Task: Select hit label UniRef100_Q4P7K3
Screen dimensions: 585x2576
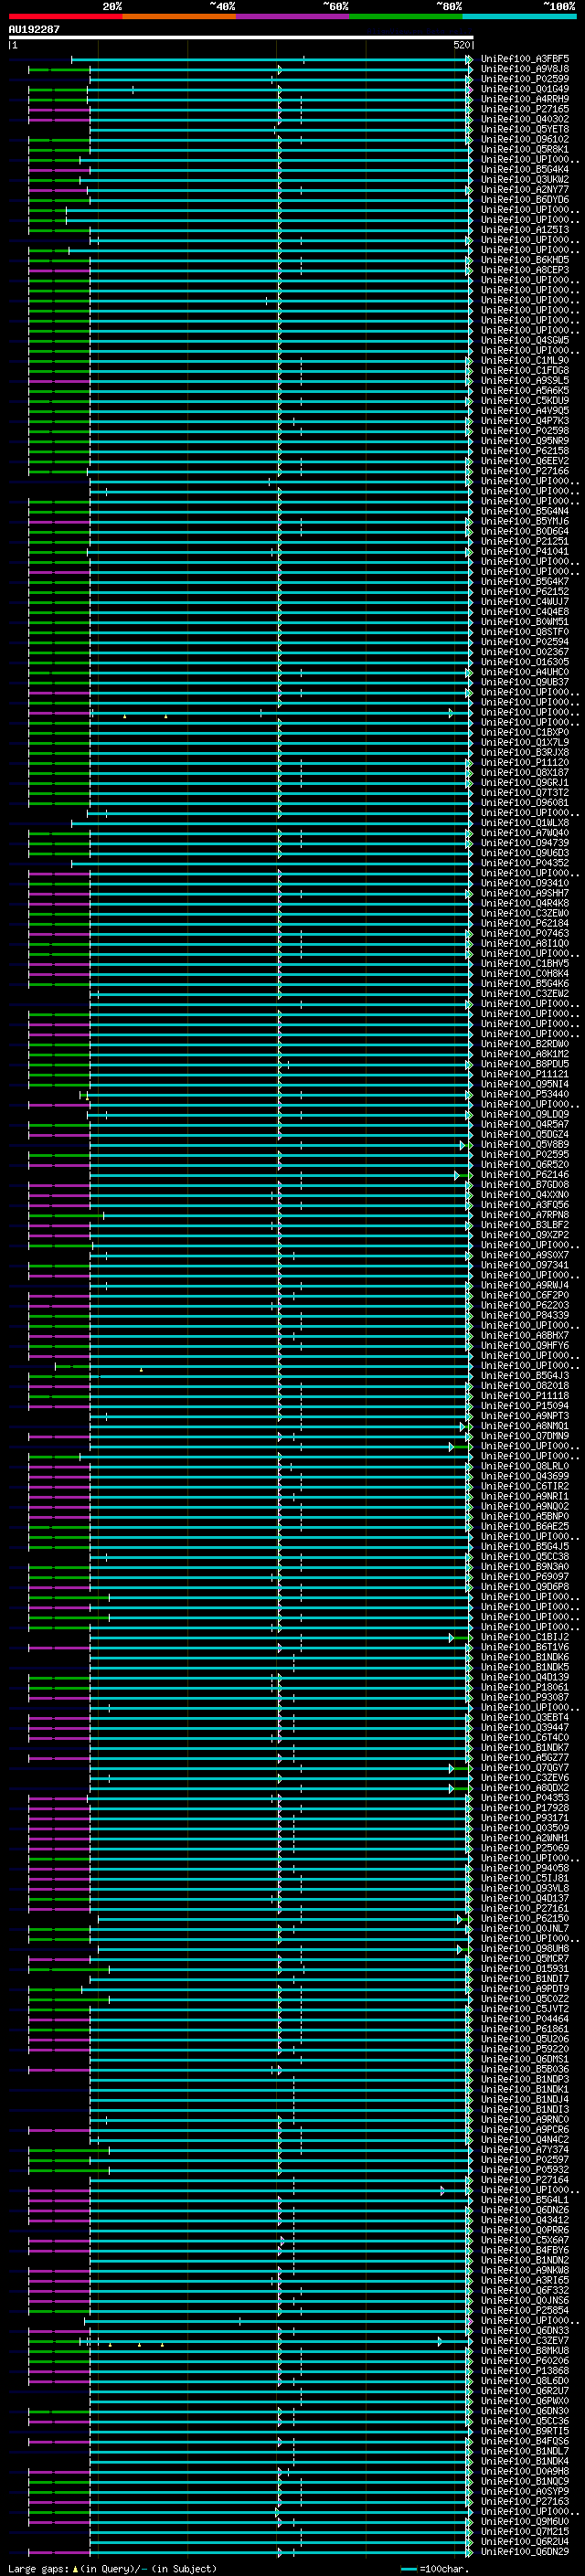Action: tap(525, 421)
